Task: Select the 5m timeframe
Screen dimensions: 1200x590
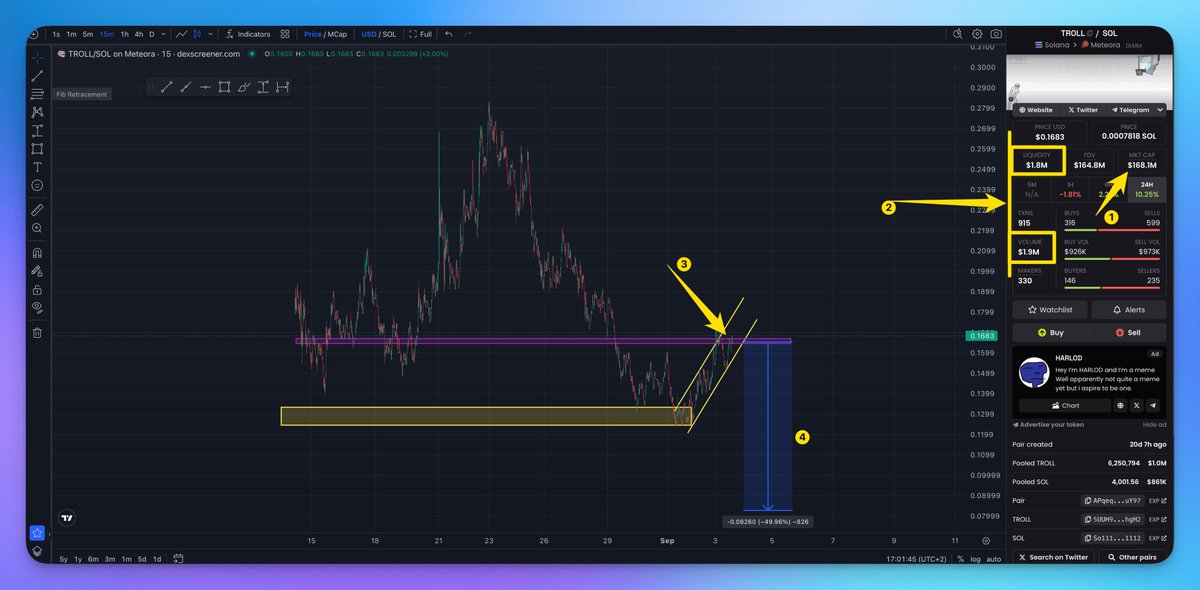Action: (x=87, y=34)
